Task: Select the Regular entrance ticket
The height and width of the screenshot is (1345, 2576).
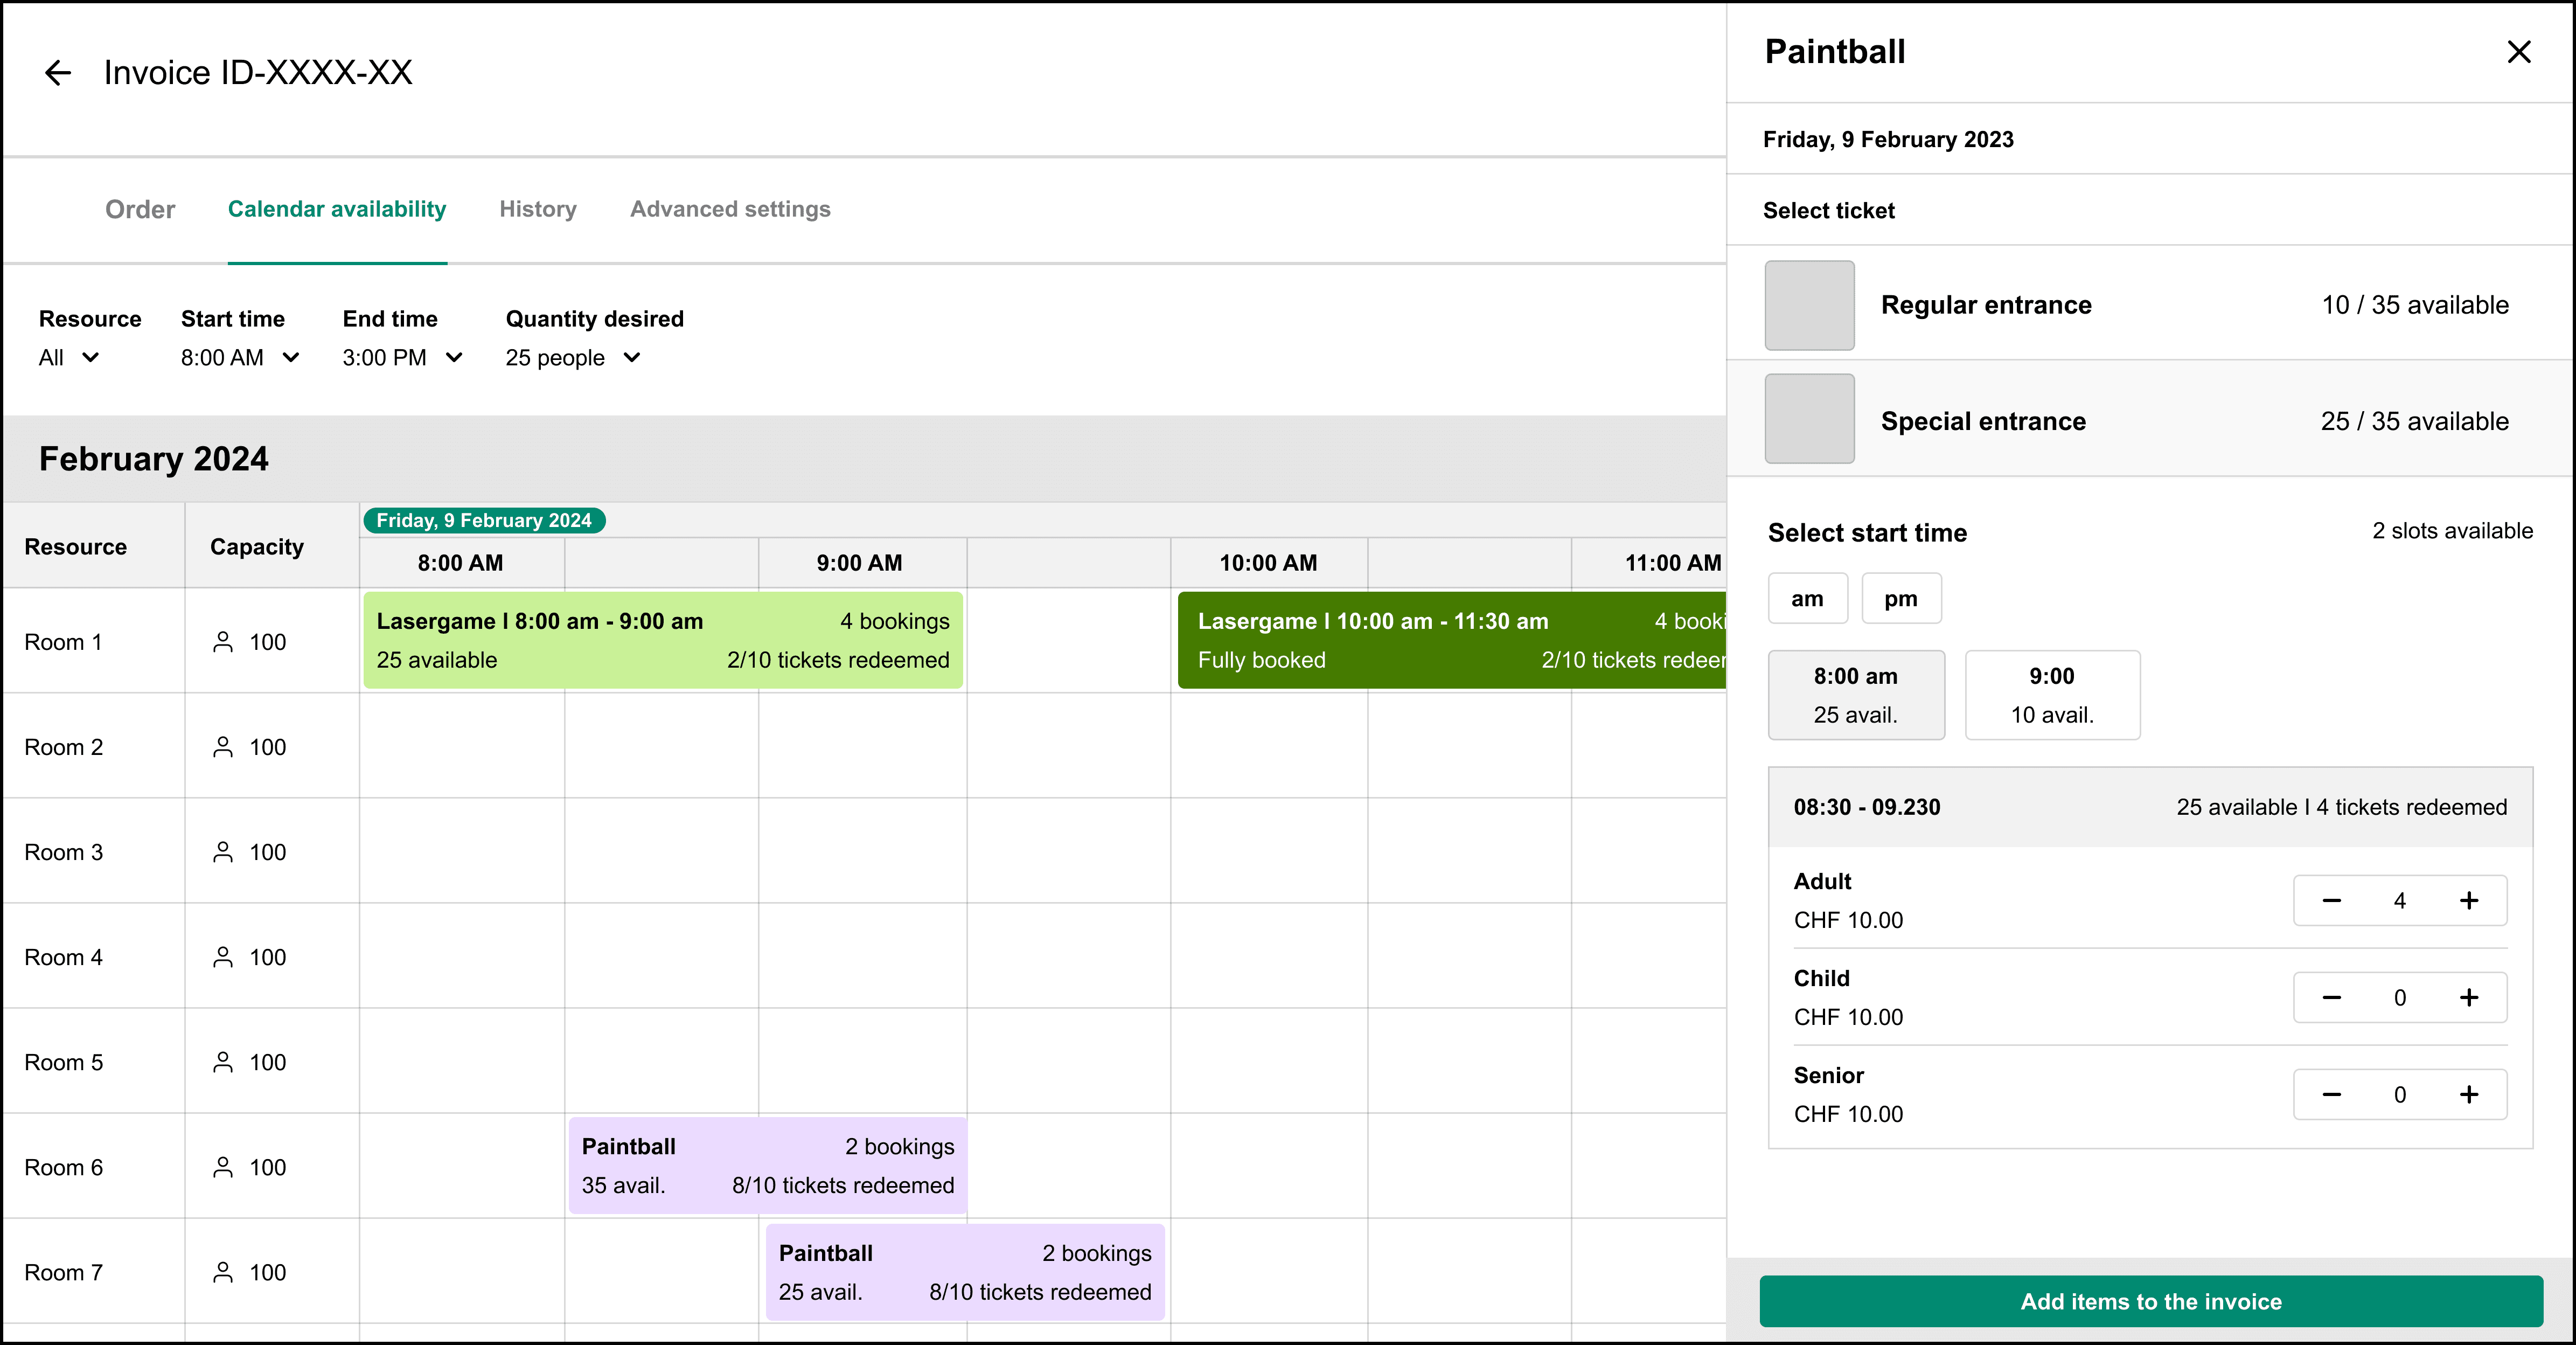Action: coord(2150,304)
